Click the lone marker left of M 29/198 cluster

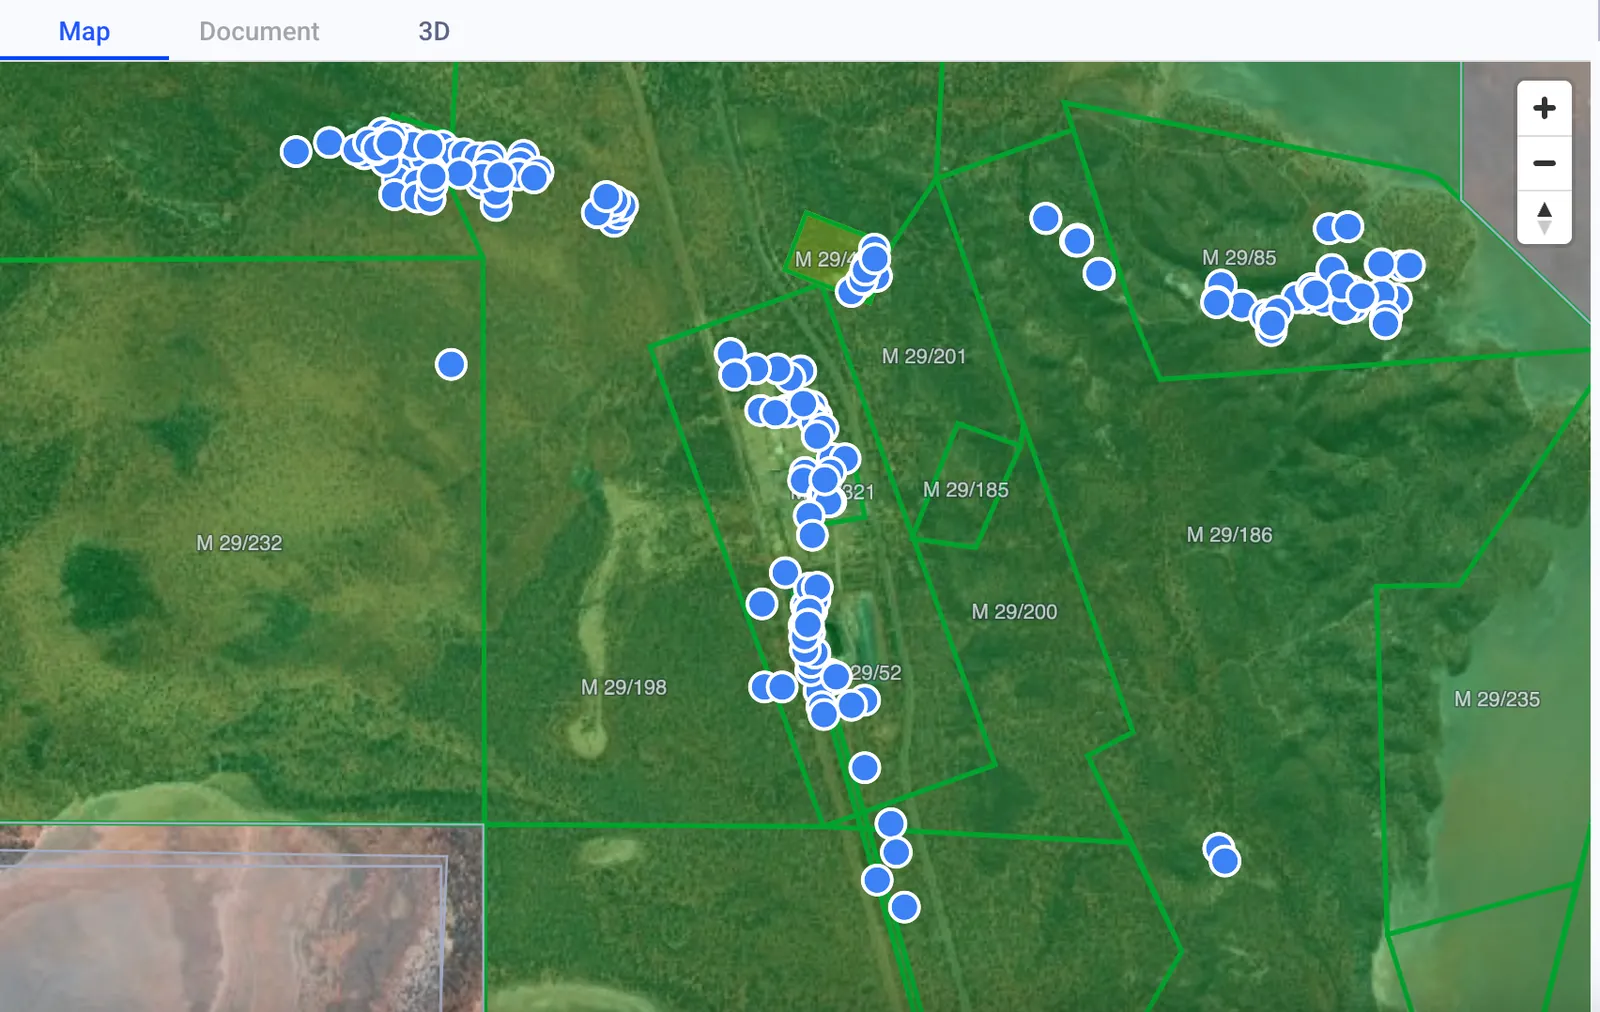[x=762, y=604]
